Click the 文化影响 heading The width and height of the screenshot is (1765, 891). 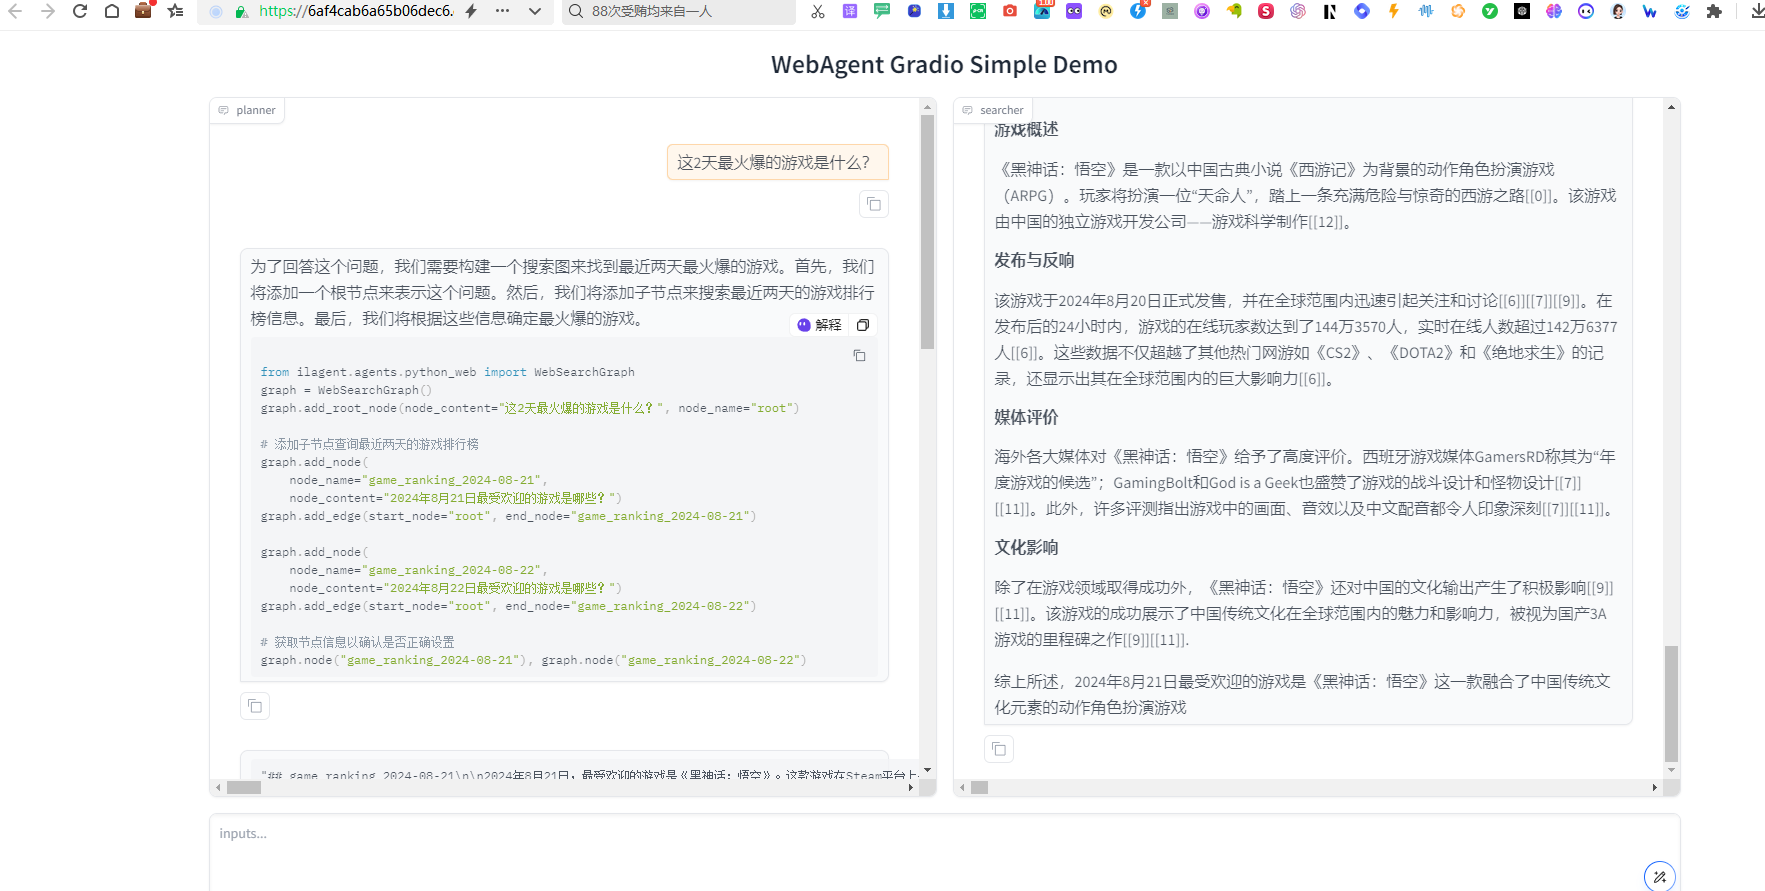click(1026, 547)
